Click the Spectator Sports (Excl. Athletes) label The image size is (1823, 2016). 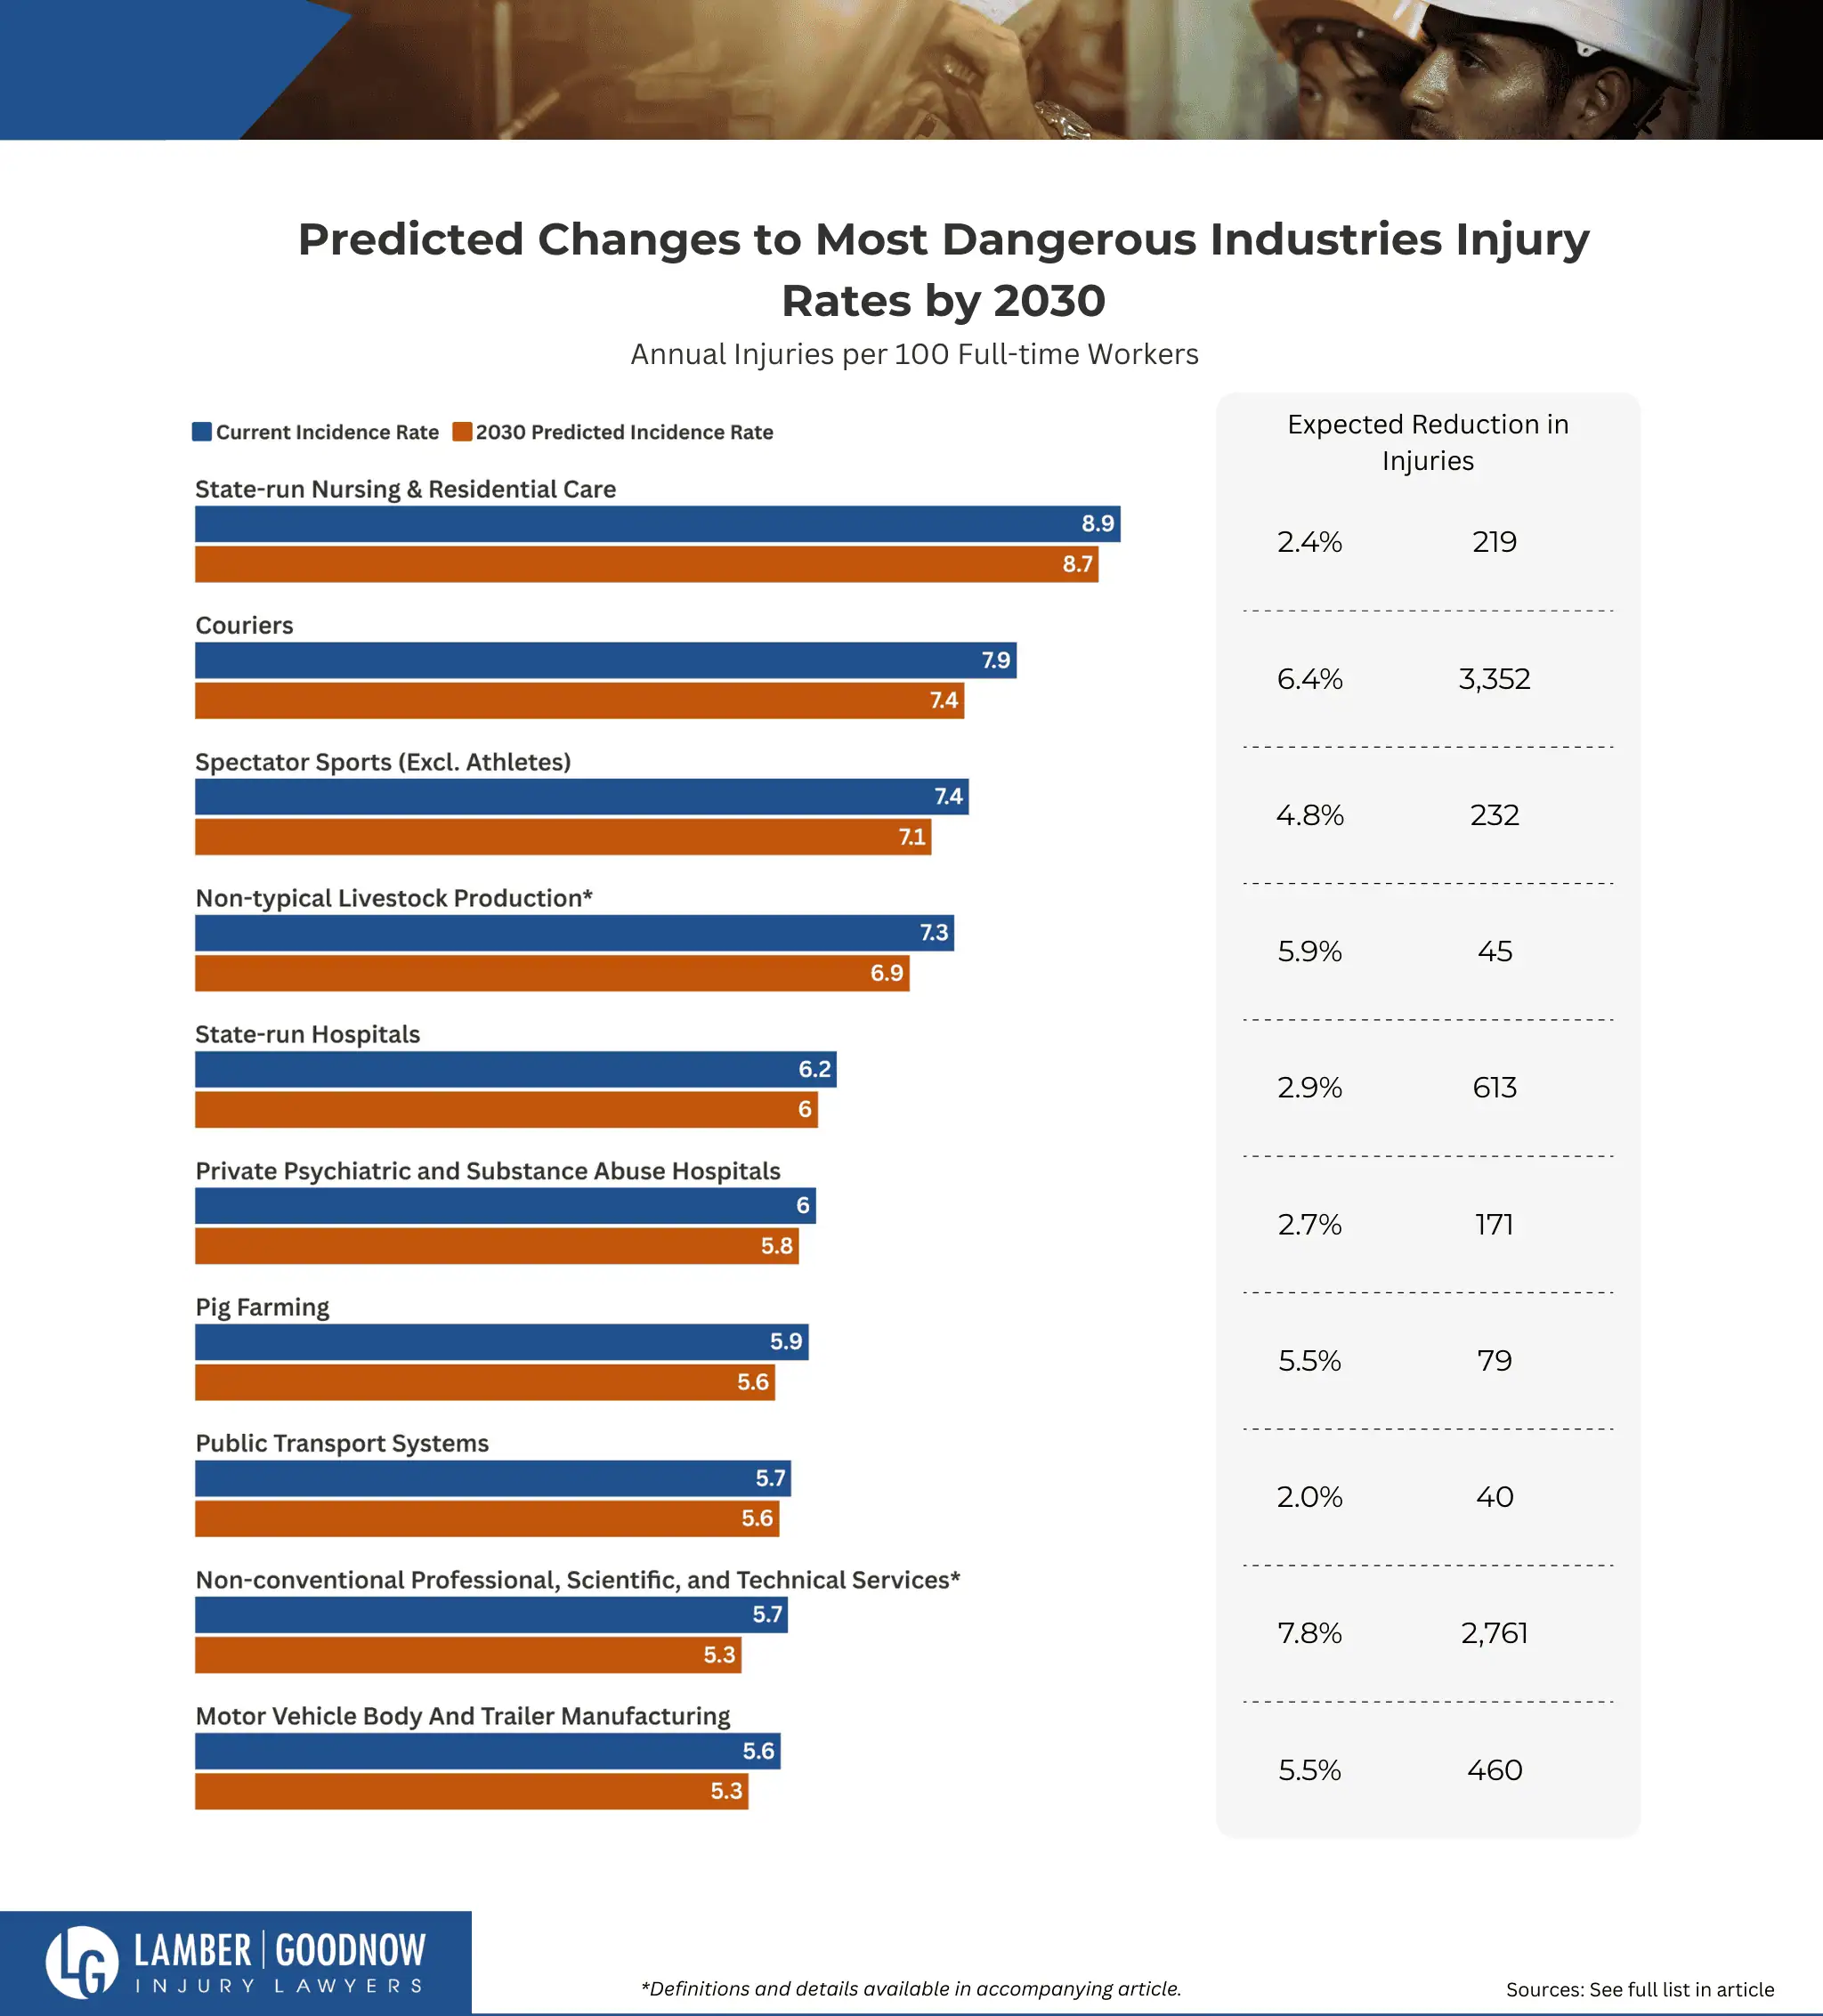[383, 762]
